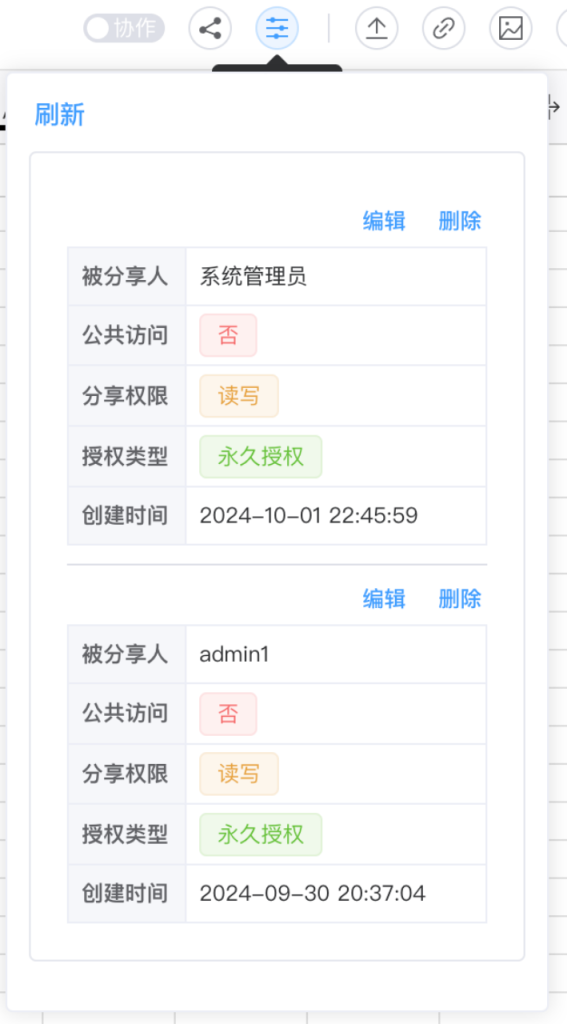Click the 否 public access tag for admin1
Image resolution: width=567 pixels, height=1024 pixels.
coord(228,714)
